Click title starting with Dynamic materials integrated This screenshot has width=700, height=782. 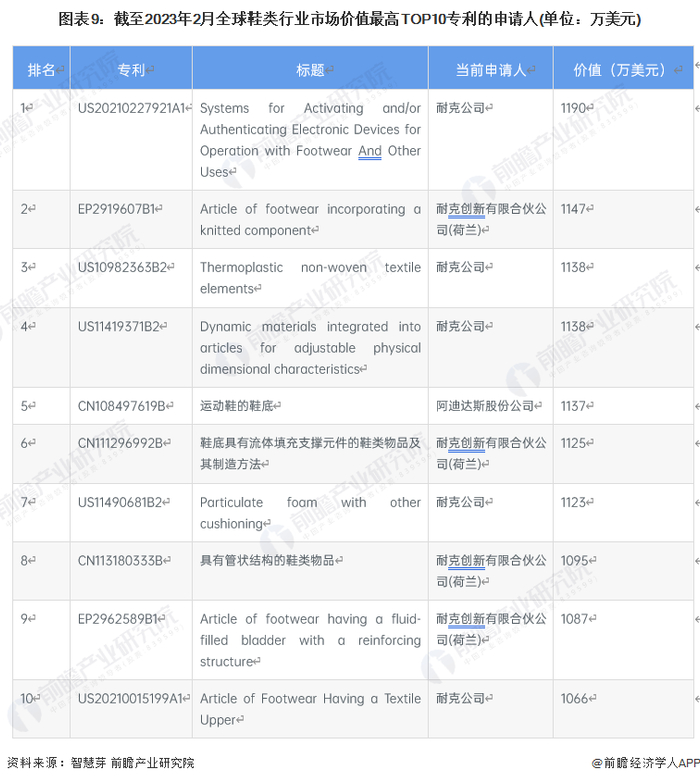pos(310,348)
